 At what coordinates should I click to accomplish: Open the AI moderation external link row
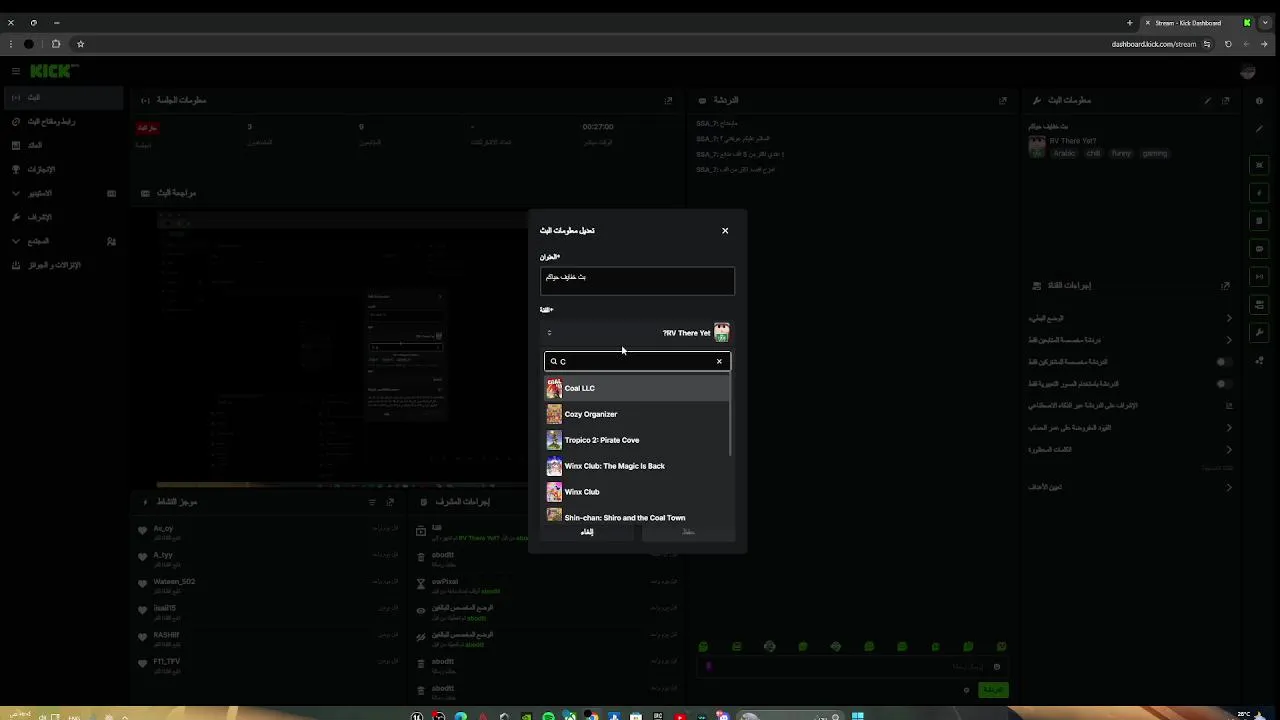1130,406
